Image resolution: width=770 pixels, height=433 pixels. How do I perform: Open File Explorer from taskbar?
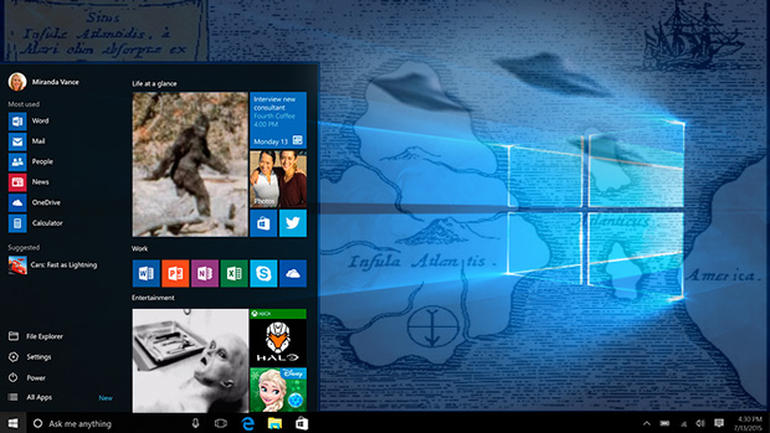(x=275, y=423)
